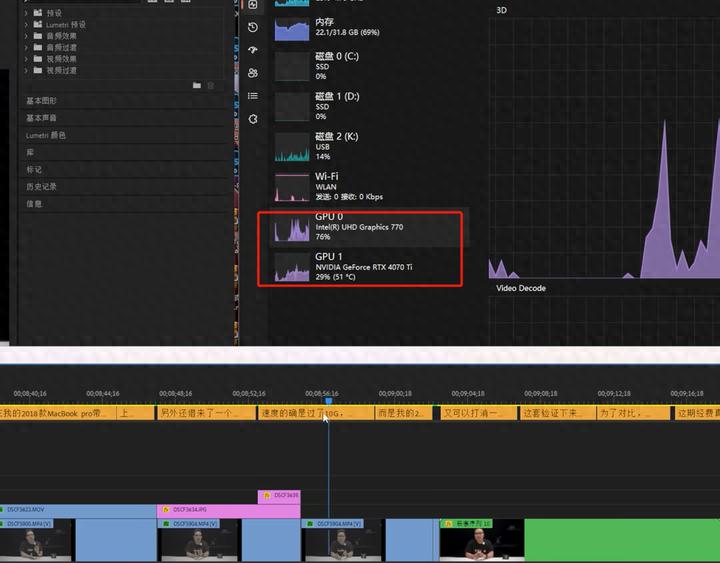Open the 历史记录 panel
This screenshot has width=720, height=563.
point(42,187)
